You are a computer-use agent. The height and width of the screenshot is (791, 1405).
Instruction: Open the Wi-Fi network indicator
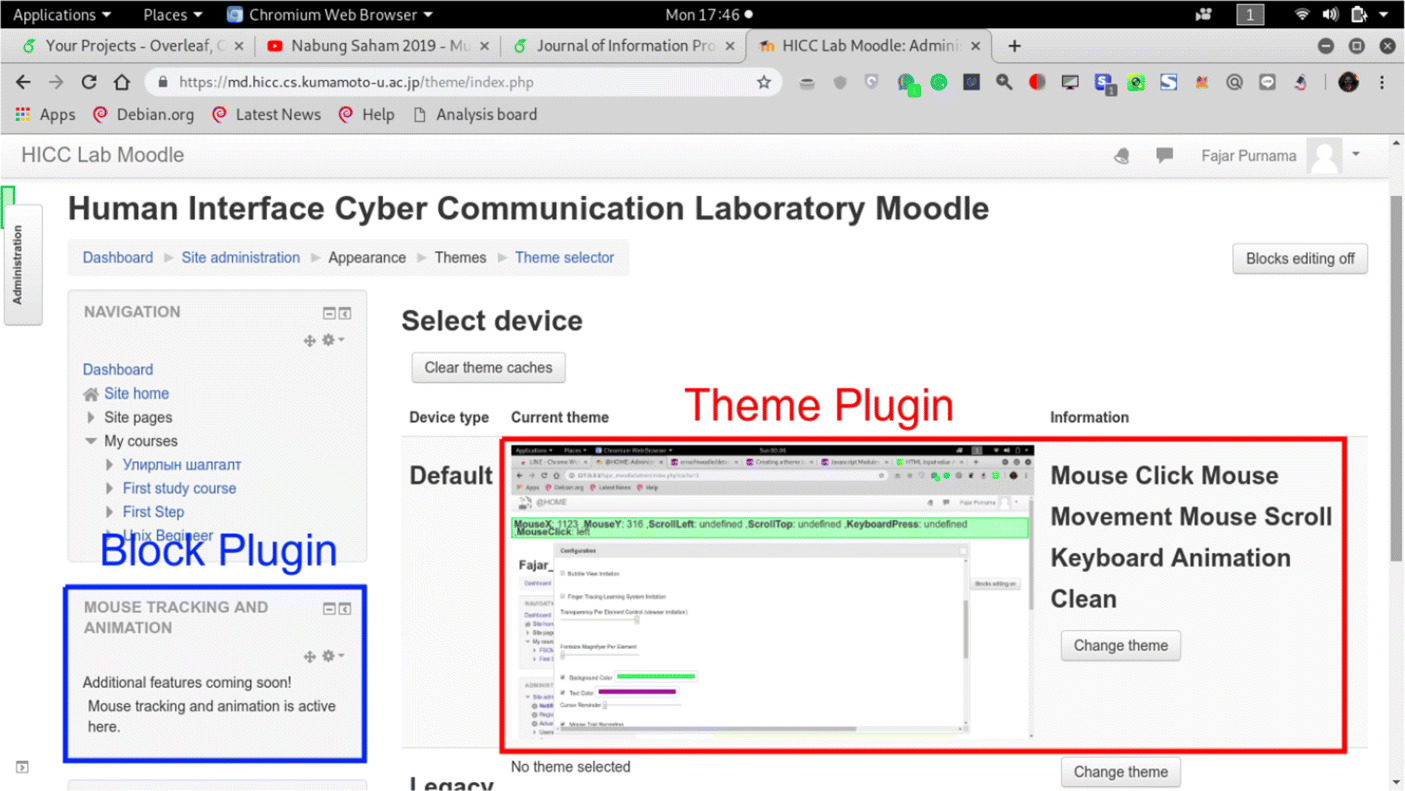(1301, 15)
